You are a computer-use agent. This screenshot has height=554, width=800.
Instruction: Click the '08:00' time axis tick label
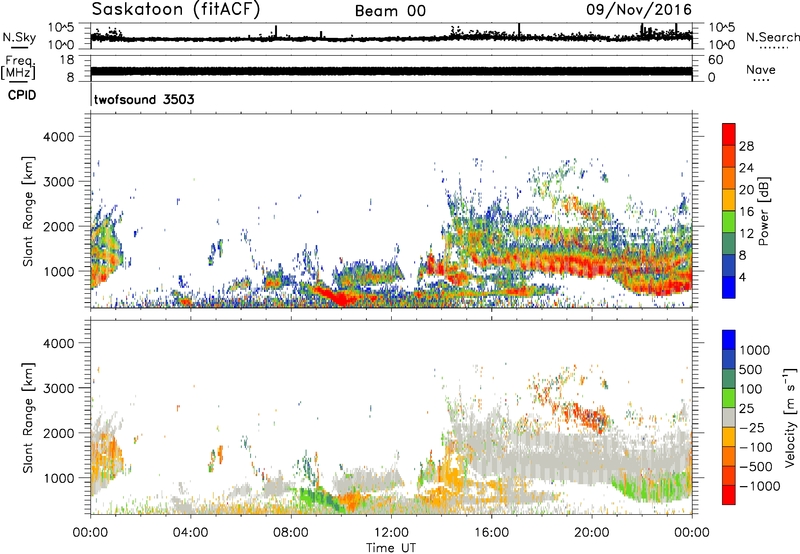(291, 533)
